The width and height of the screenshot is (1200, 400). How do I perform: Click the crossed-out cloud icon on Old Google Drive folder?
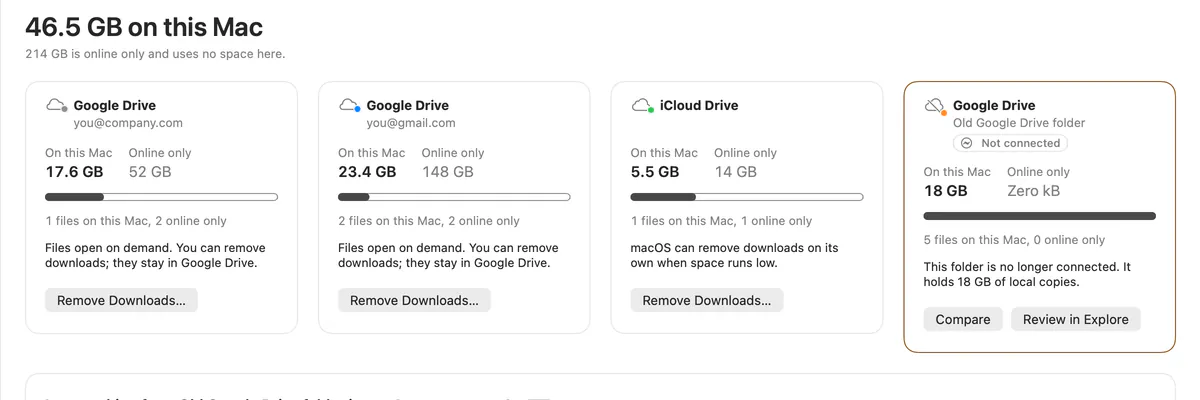(x=934, y=105)
